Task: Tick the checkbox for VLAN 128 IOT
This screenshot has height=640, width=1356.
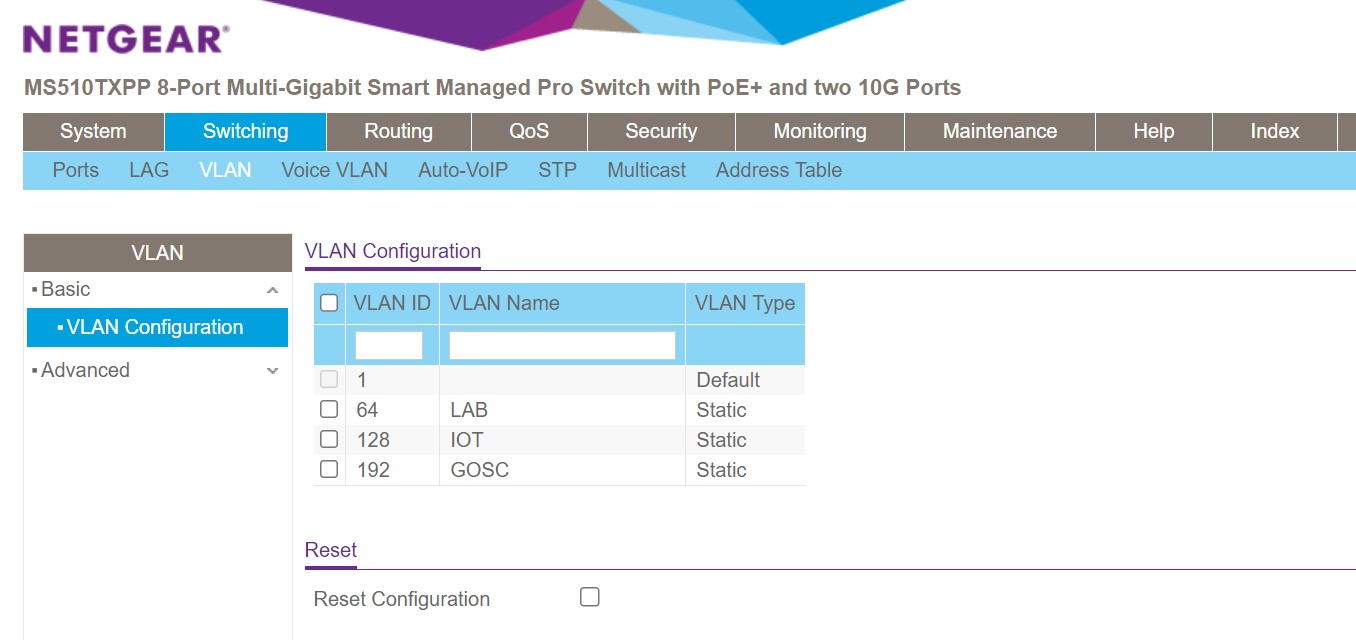Action: point(329,440)
